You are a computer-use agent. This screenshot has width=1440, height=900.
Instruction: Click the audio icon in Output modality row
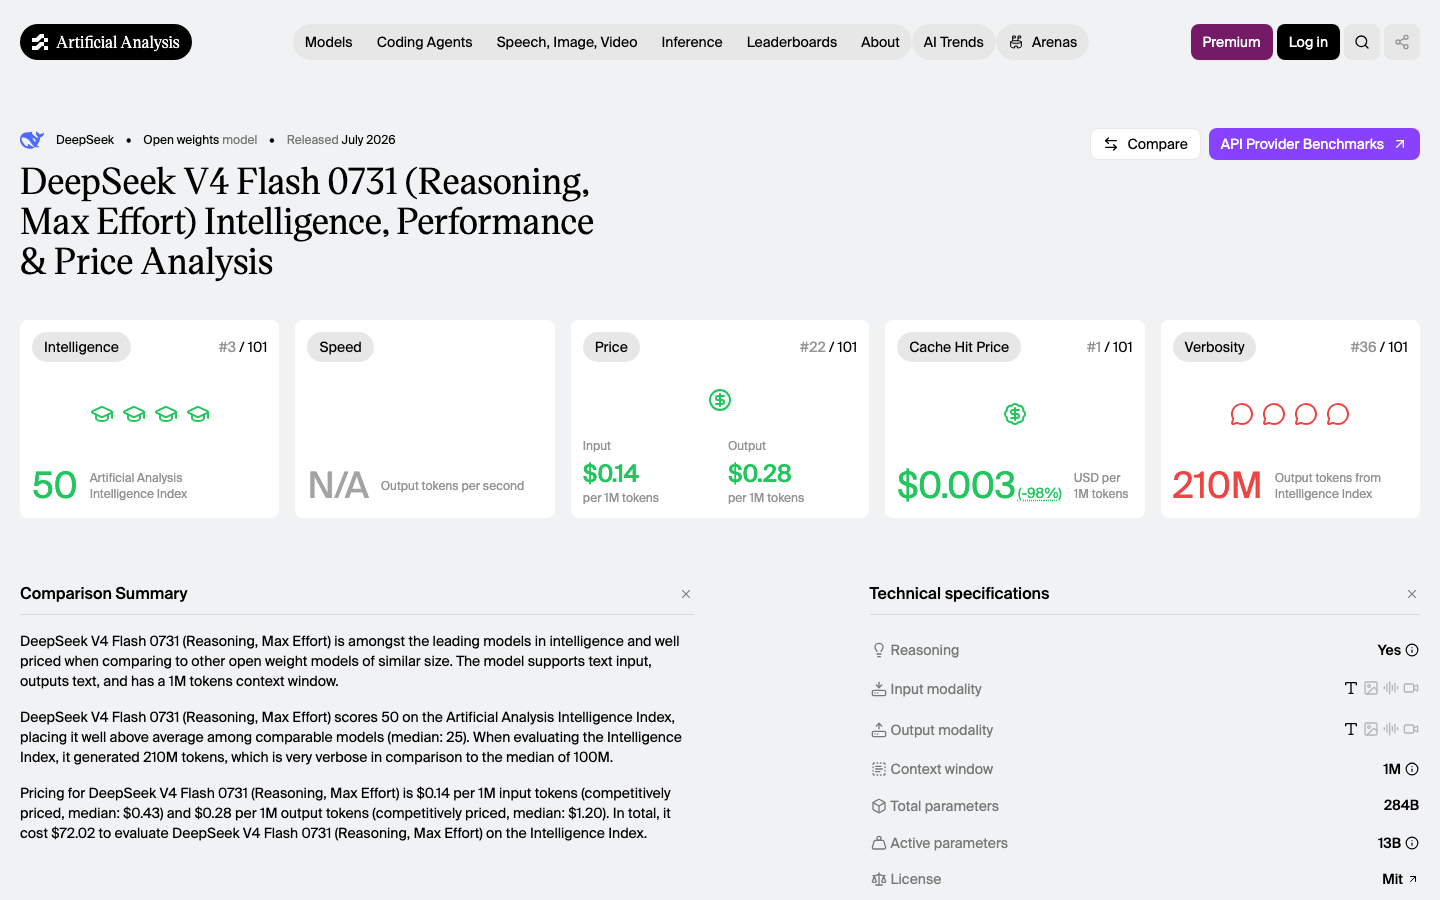tap(1391, 729)
